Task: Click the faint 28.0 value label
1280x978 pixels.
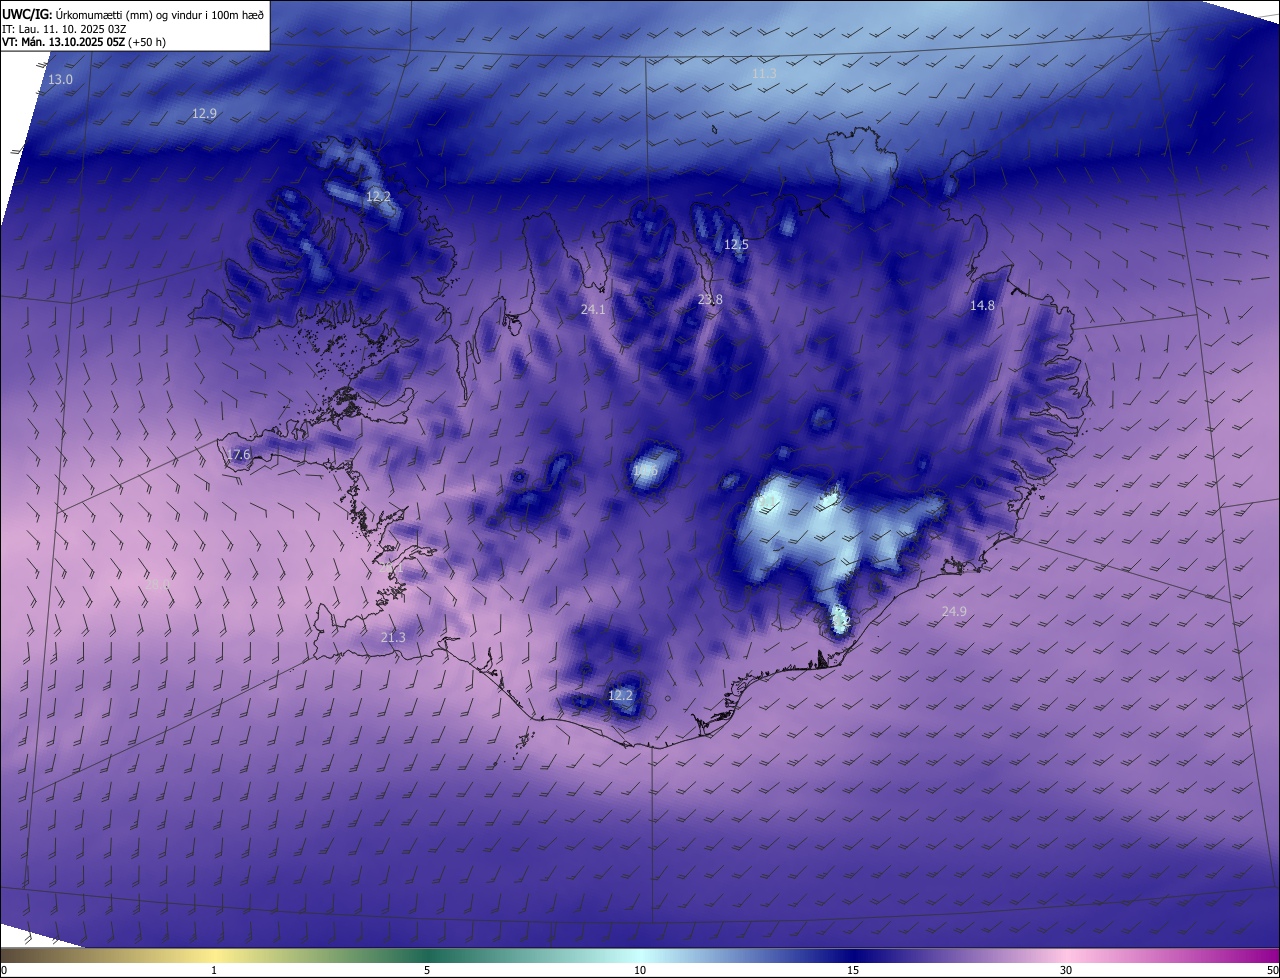Action: click(158, 585)
